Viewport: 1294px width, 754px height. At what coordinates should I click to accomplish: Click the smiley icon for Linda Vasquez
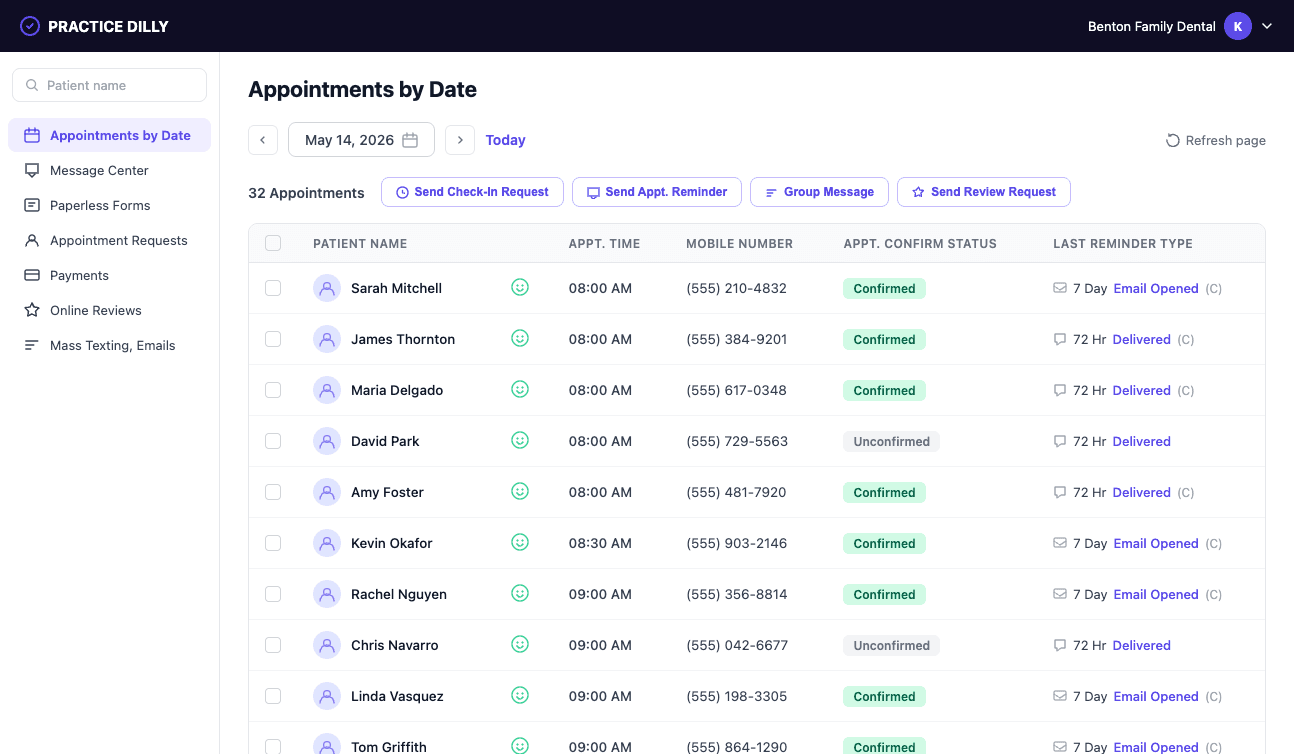[x=520, y=695]
